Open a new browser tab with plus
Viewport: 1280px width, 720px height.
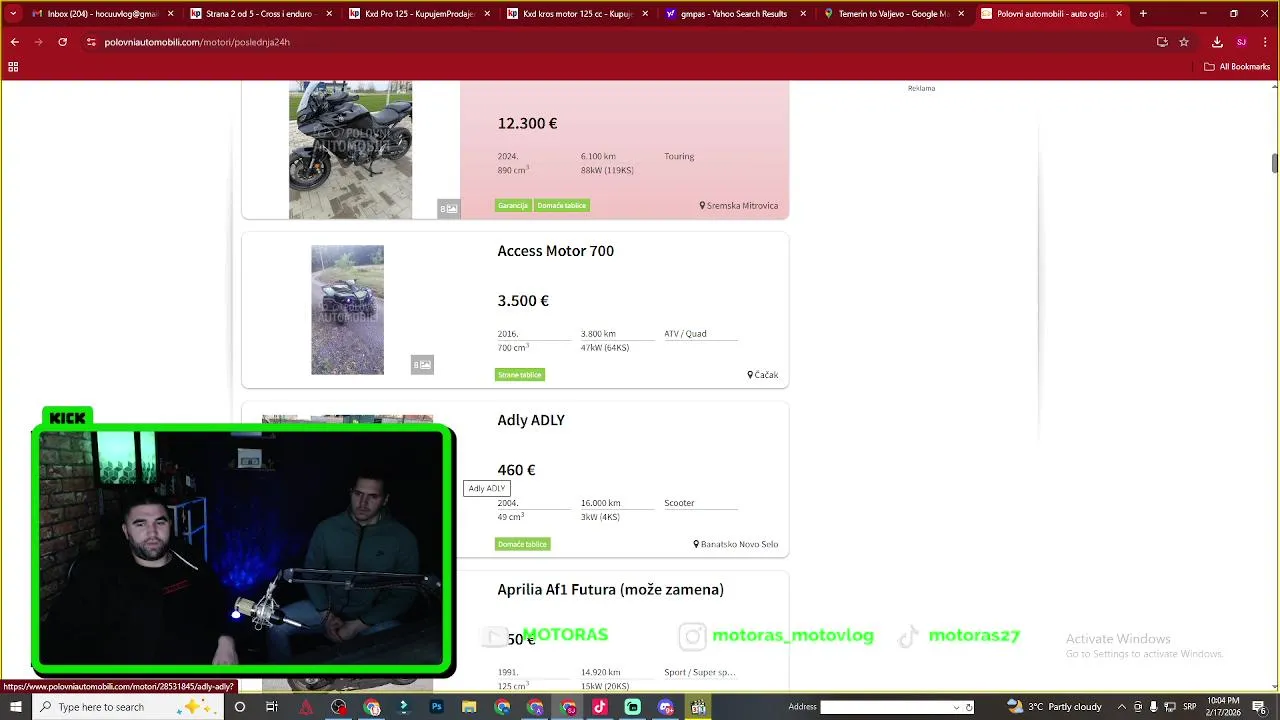1143,14
